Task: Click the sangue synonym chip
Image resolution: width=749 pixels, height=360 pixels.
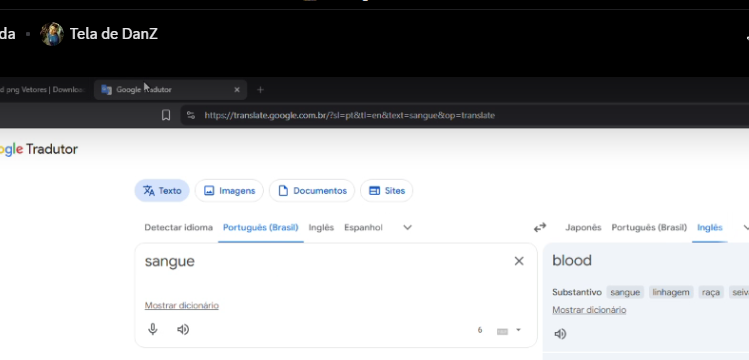Action: tap(625, 292)
